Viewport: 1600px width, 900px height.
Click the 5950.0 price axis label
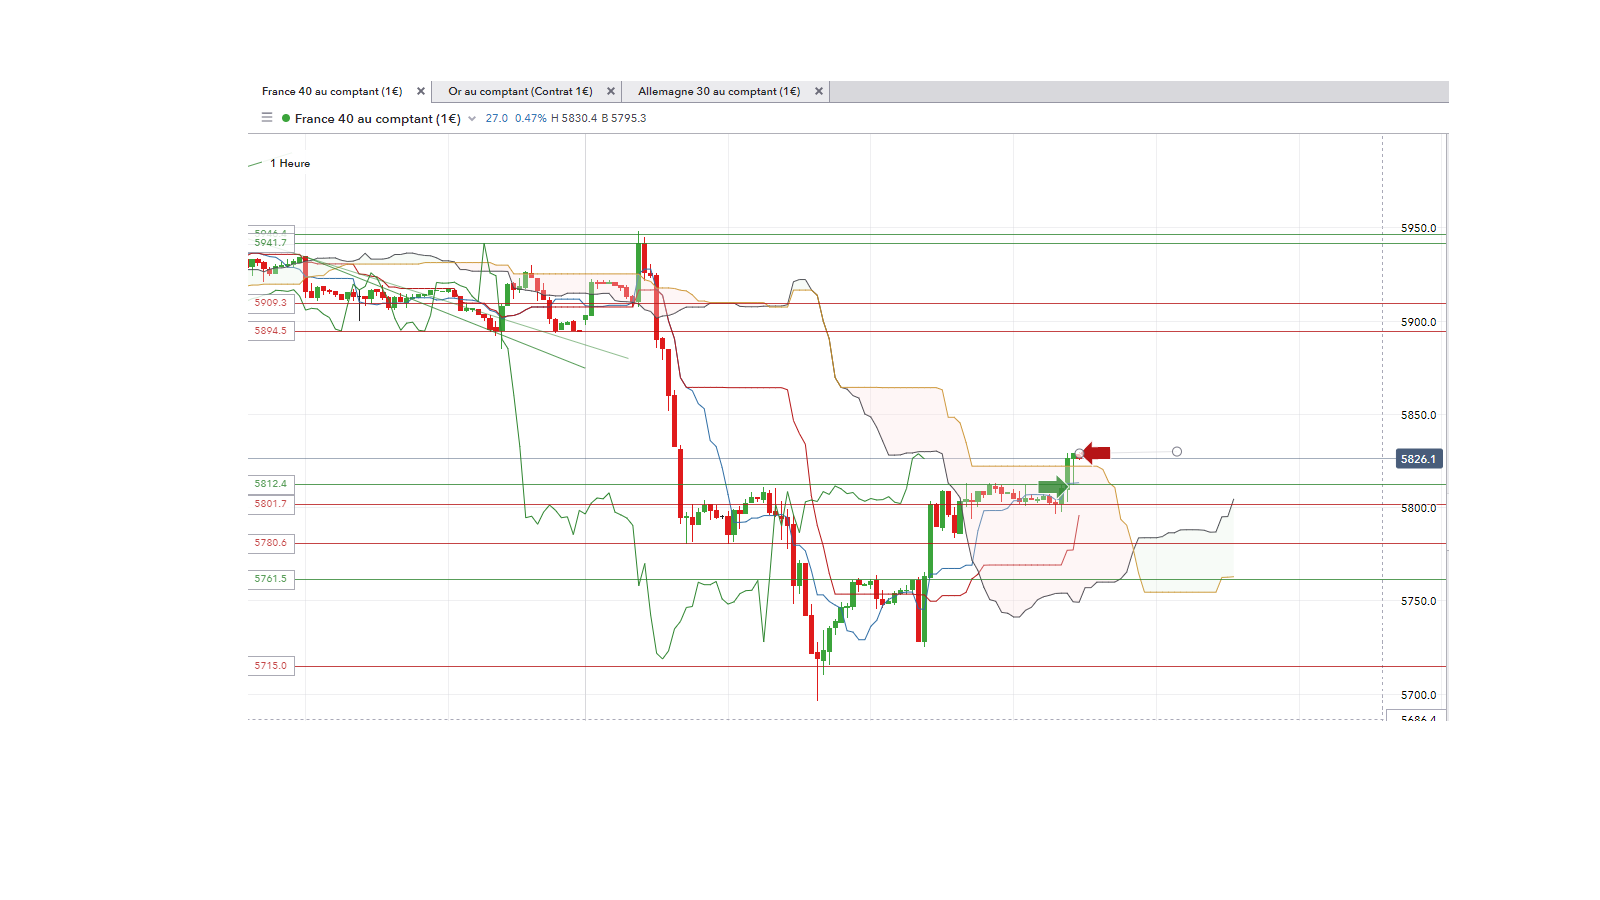1418,228
